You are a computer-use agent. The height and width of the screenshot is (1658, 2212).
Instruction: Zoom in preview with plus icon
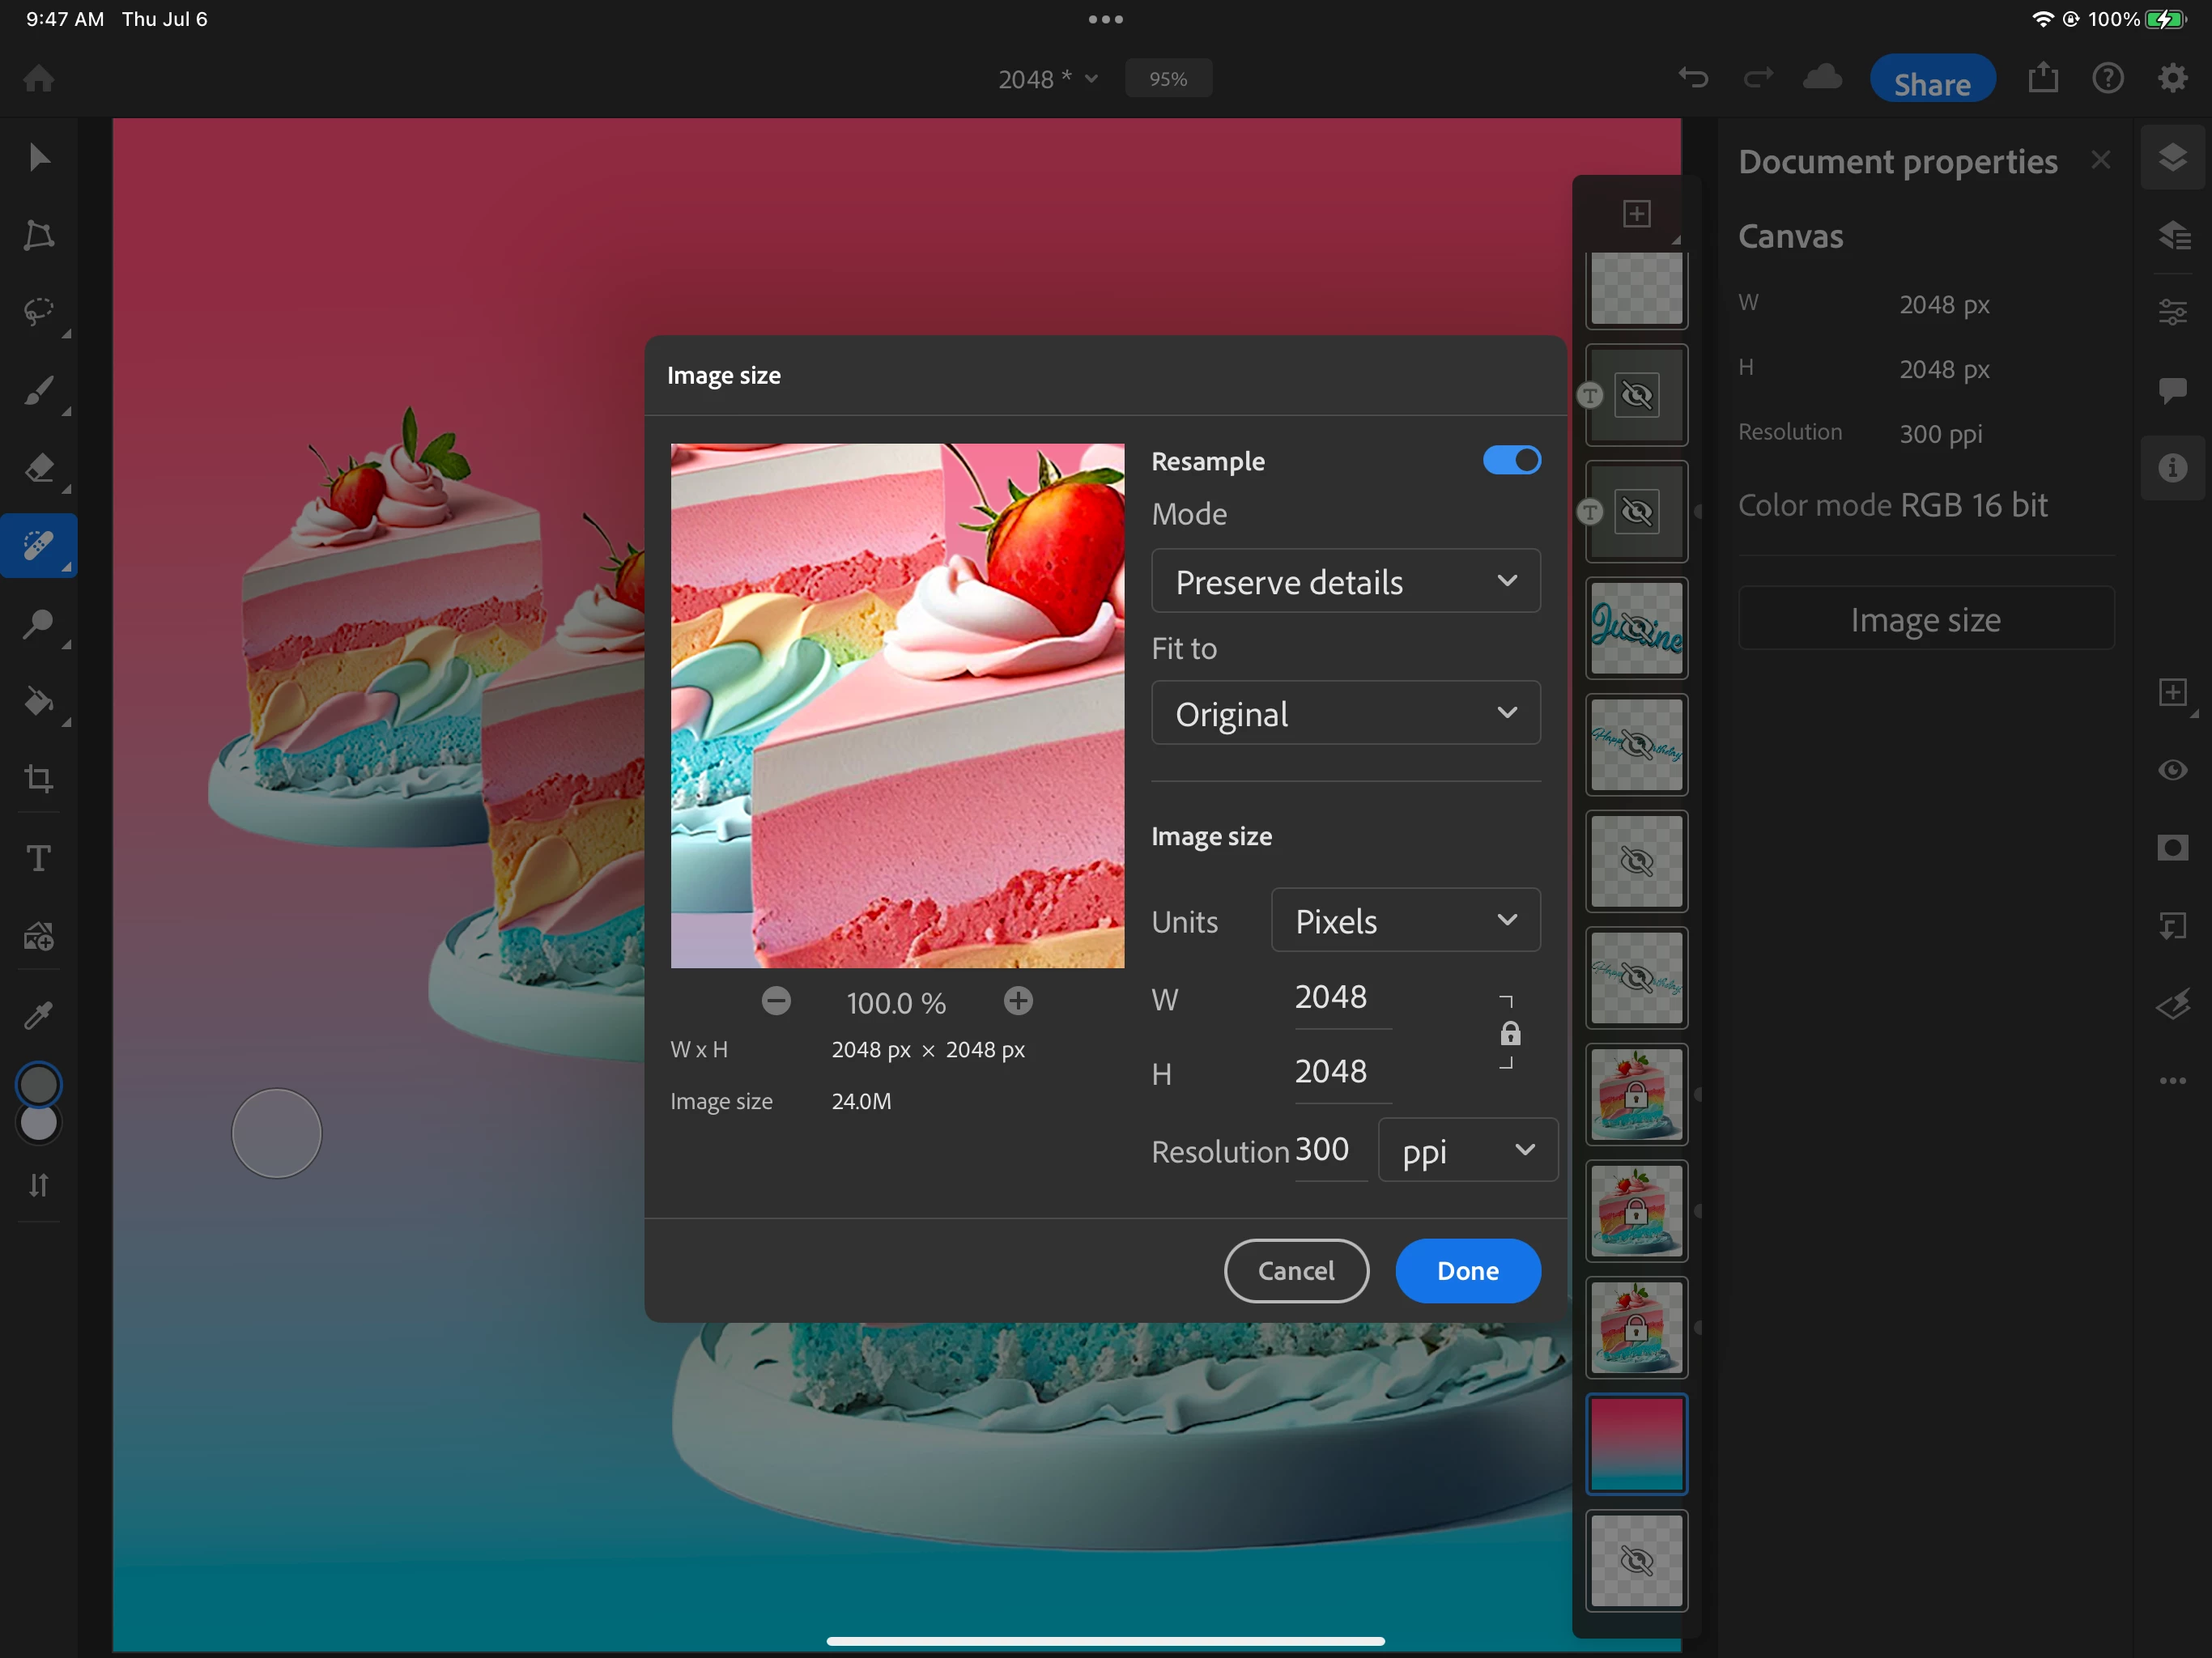coord(1018,1001)
